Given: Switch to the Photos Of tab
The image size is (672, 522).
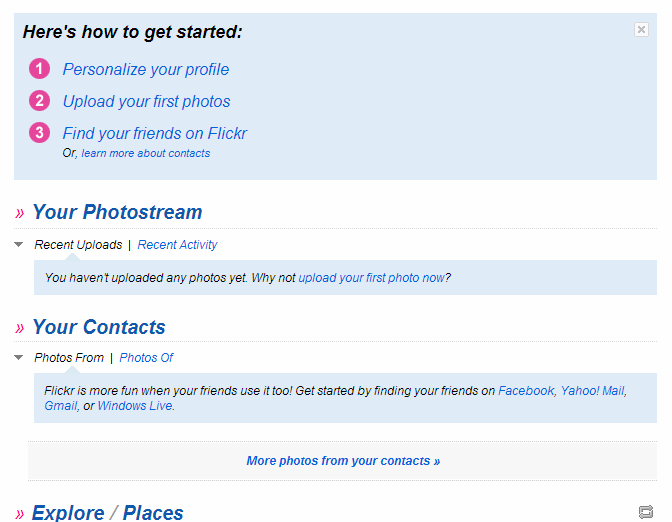Looking at the screenshot, I should pos(146,358).
